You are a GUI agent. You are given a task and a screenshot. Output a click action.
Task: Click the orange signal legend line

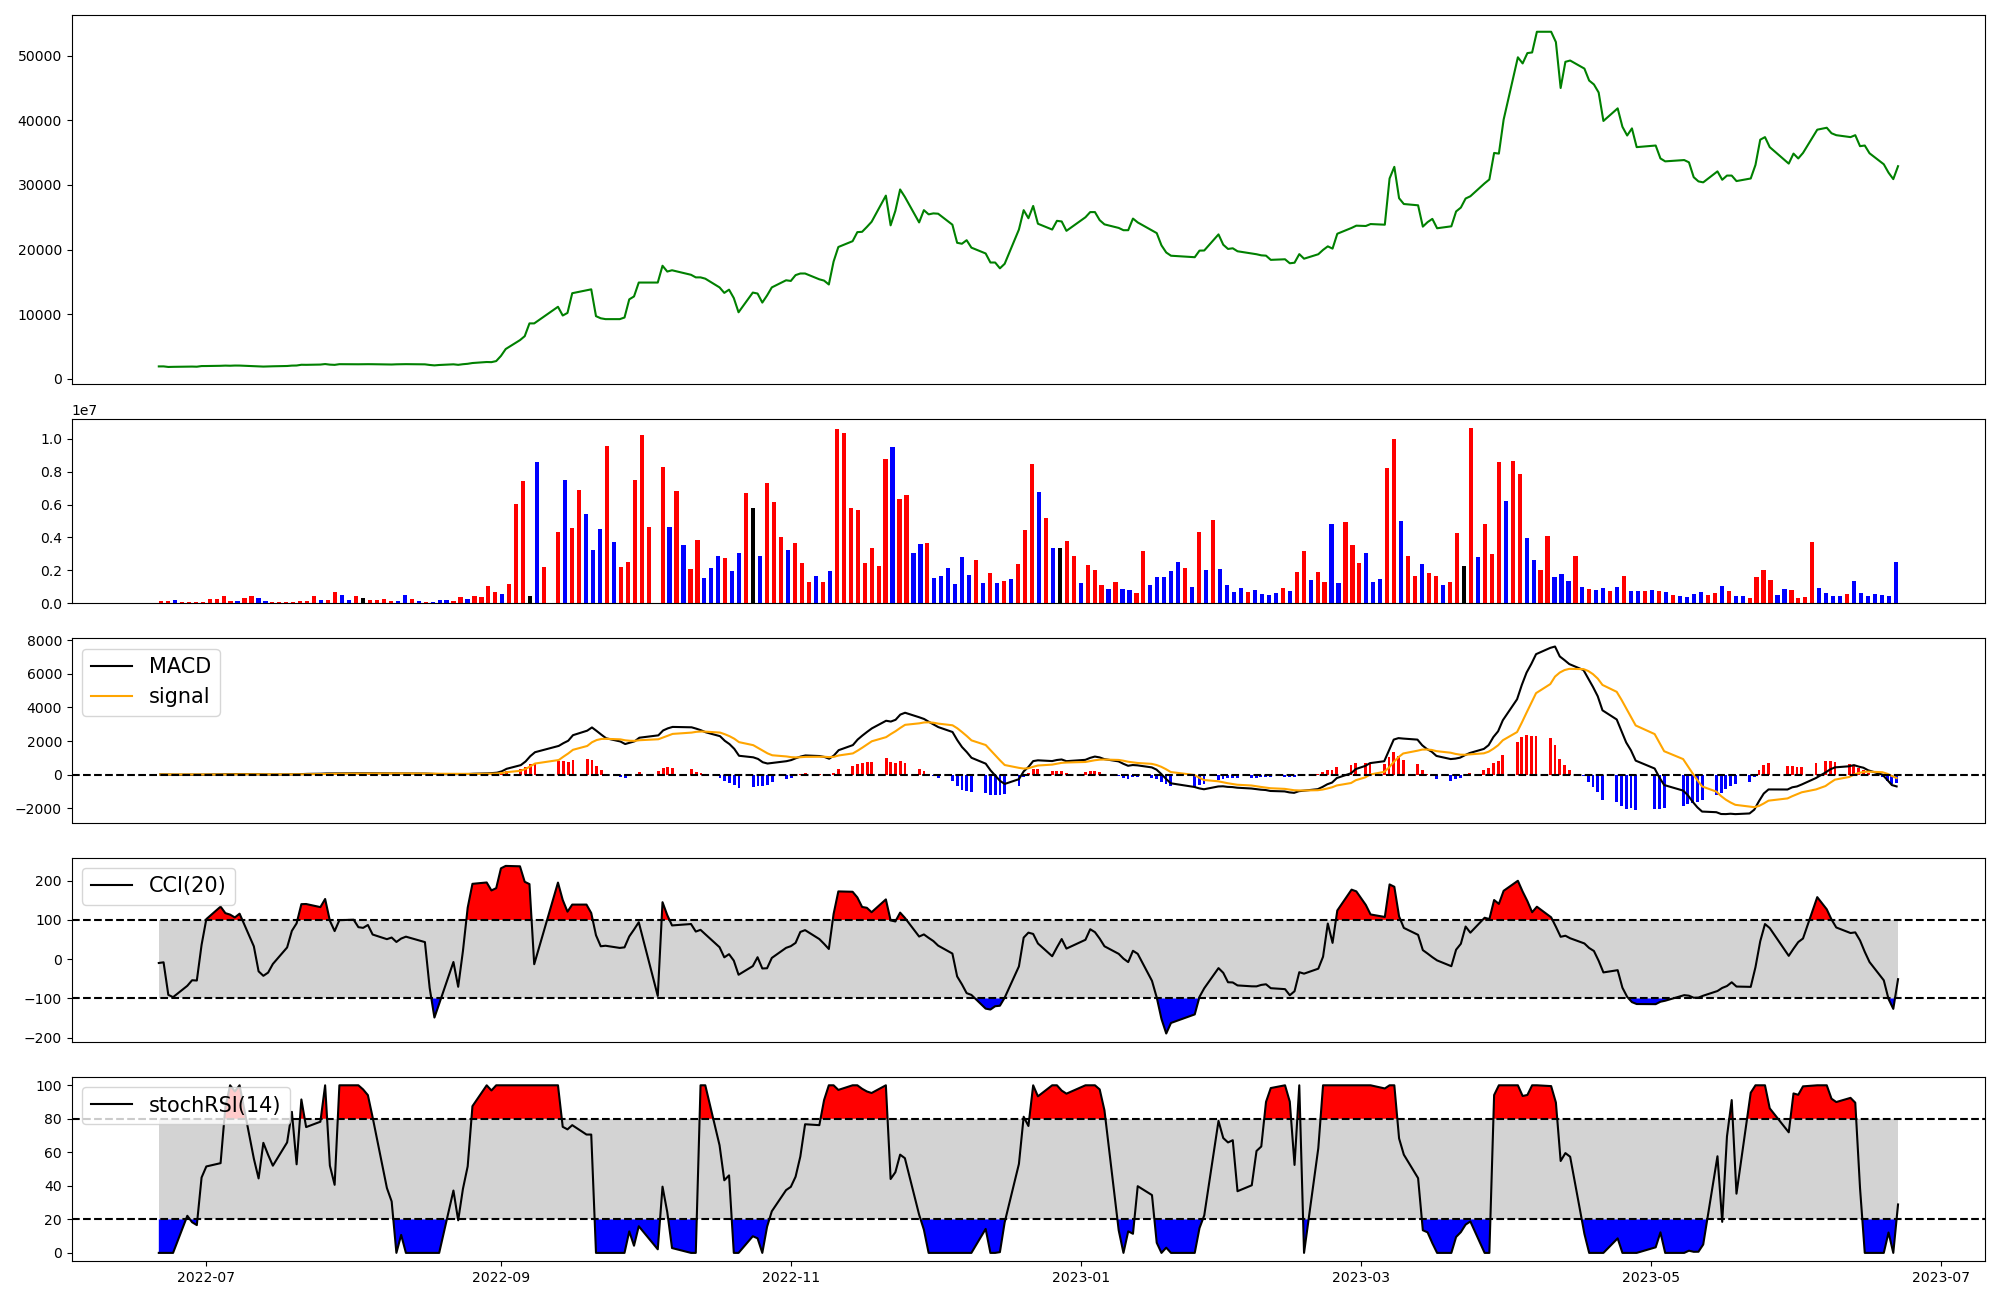tap(111, 697)
